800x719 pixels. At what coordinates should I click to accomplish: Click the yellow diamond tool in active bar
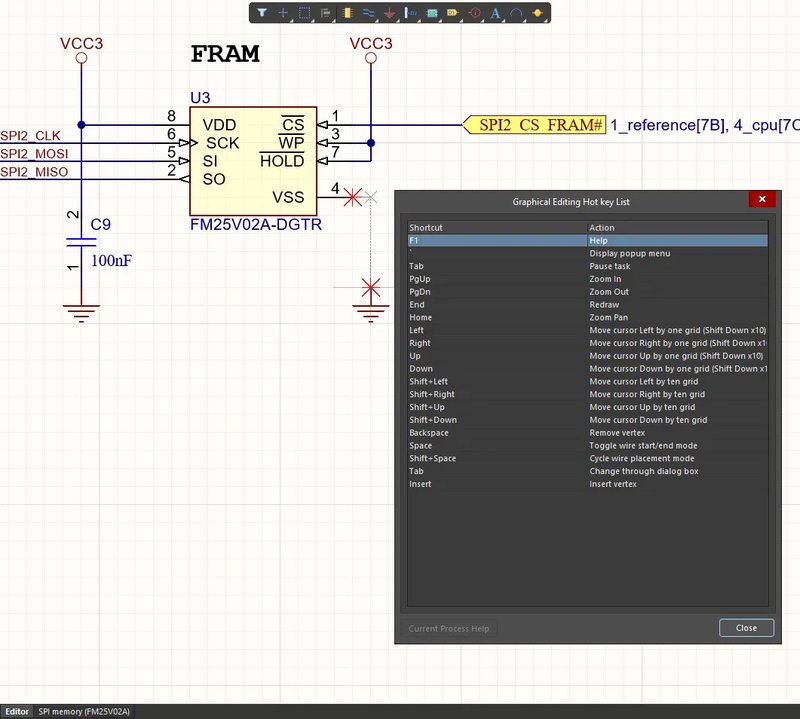coord(538,13)
